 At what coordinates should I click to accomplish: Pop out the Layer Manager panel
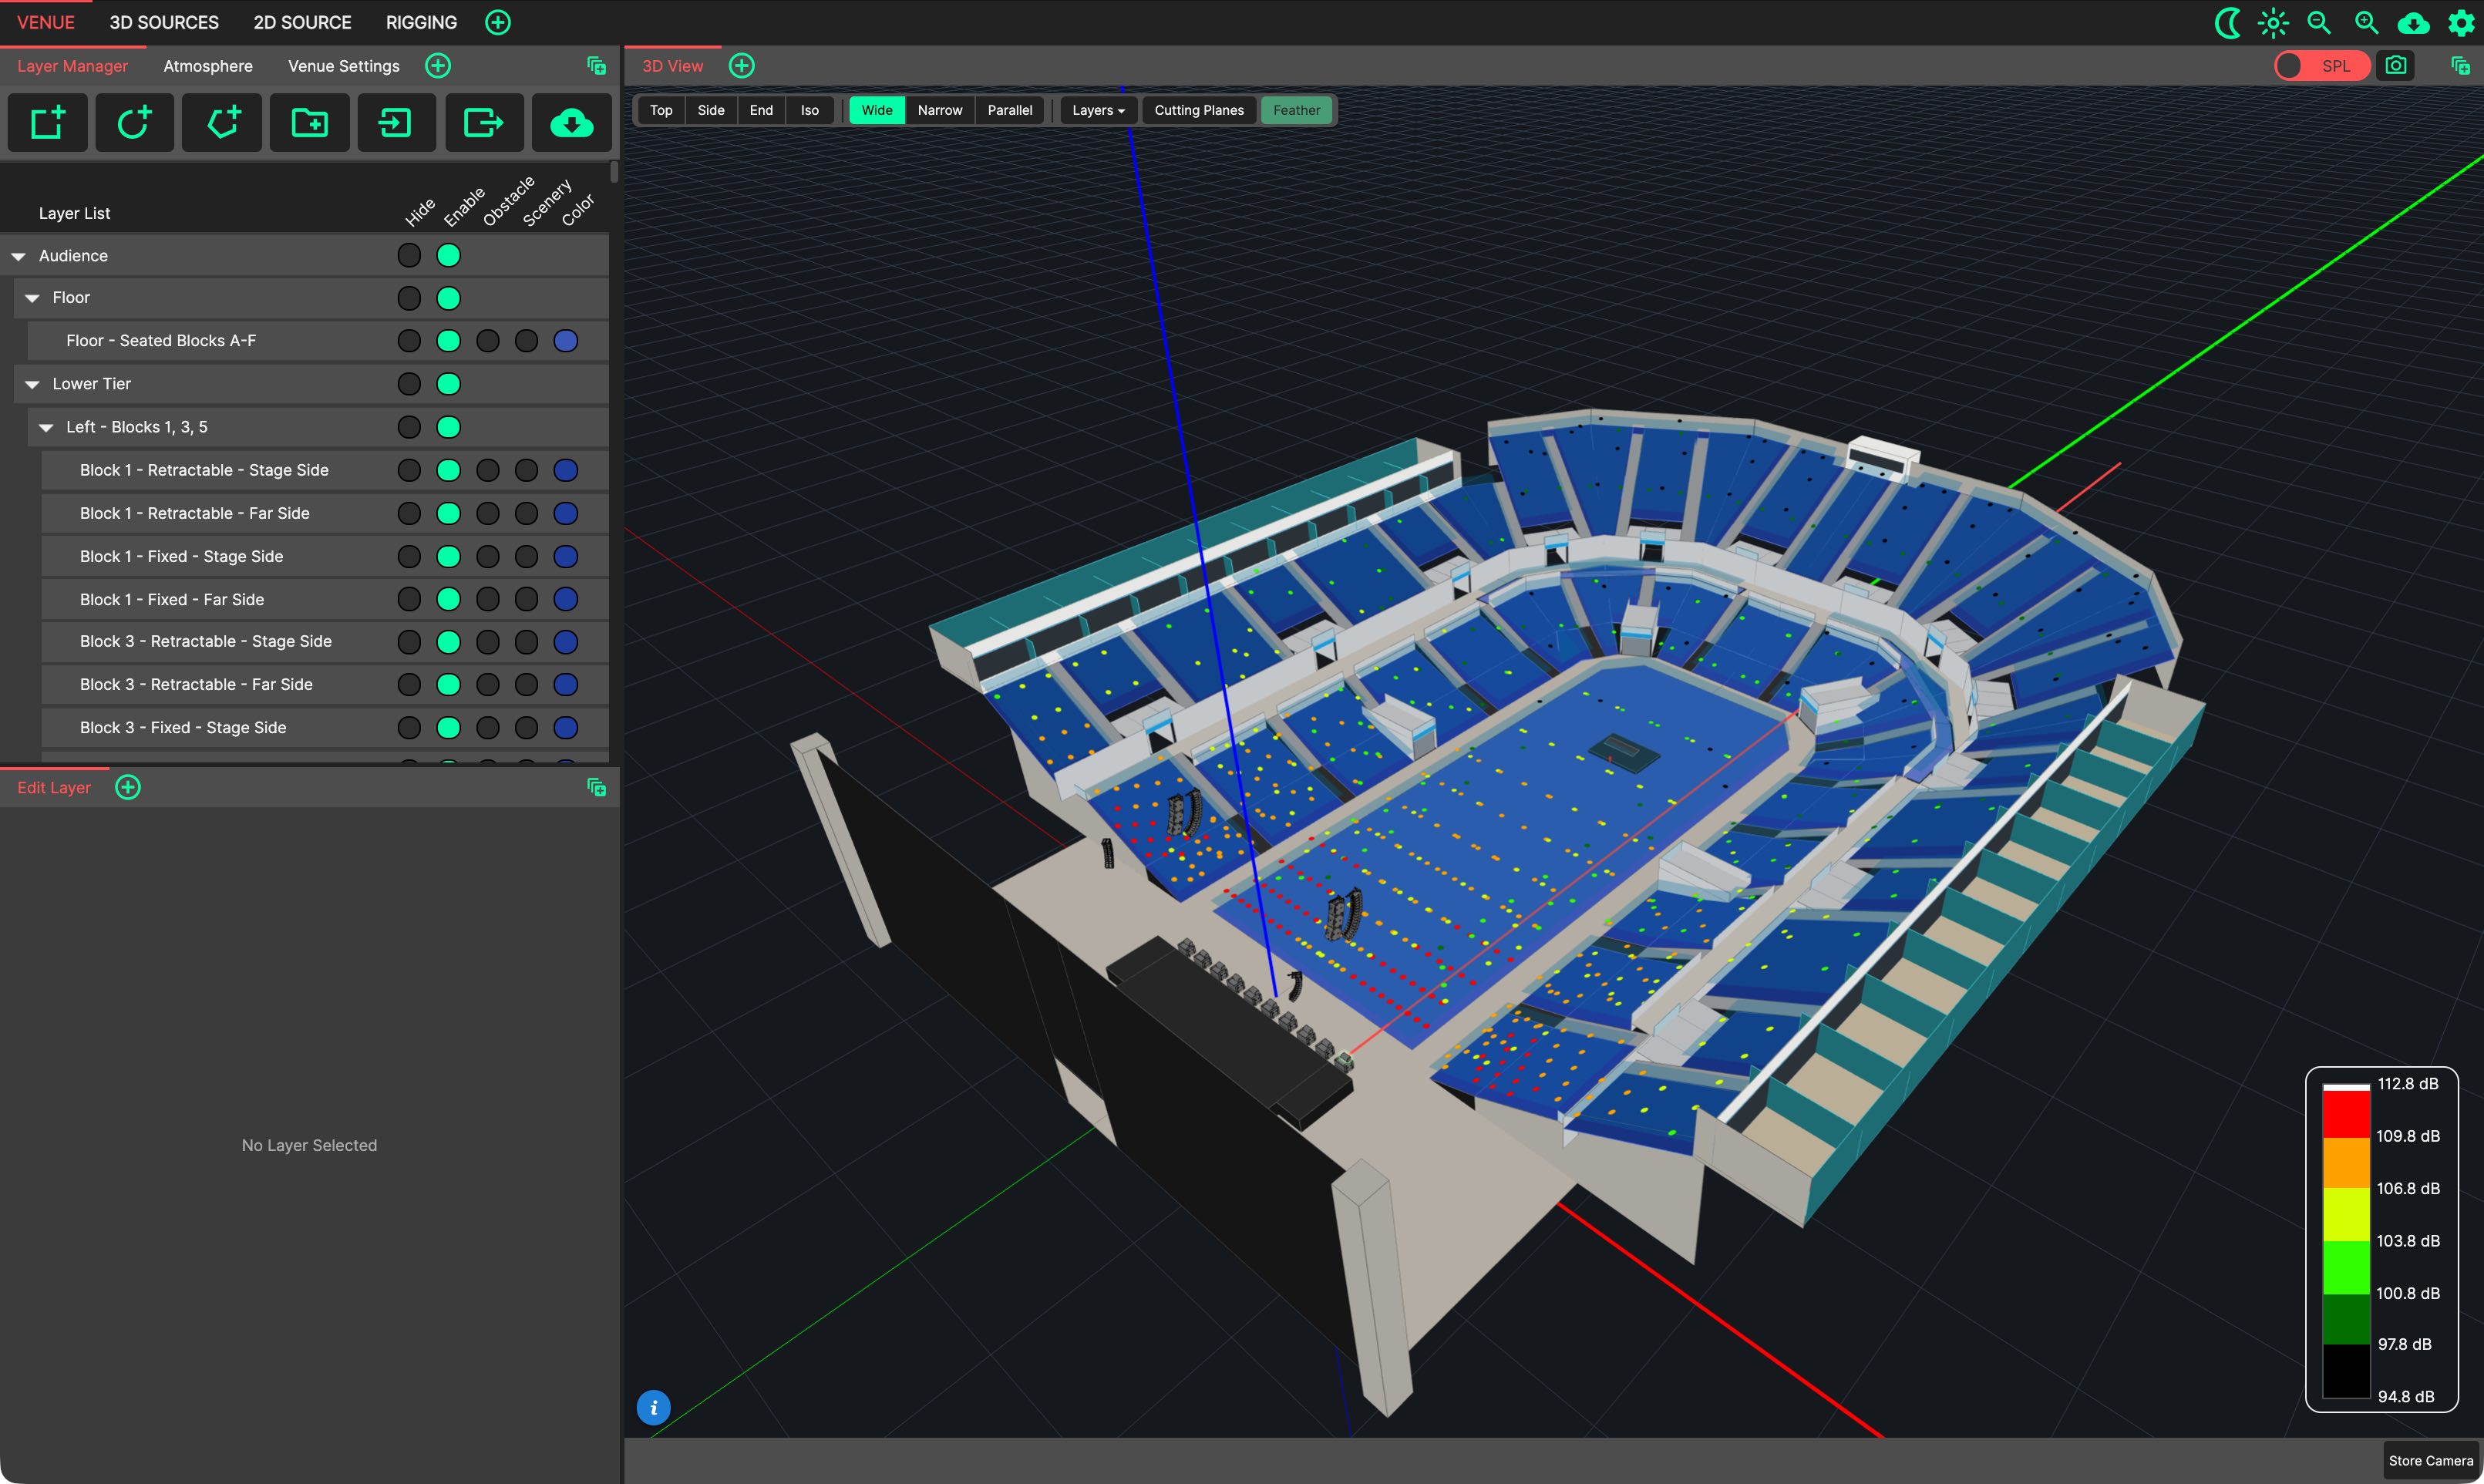[x=596, y=66]
